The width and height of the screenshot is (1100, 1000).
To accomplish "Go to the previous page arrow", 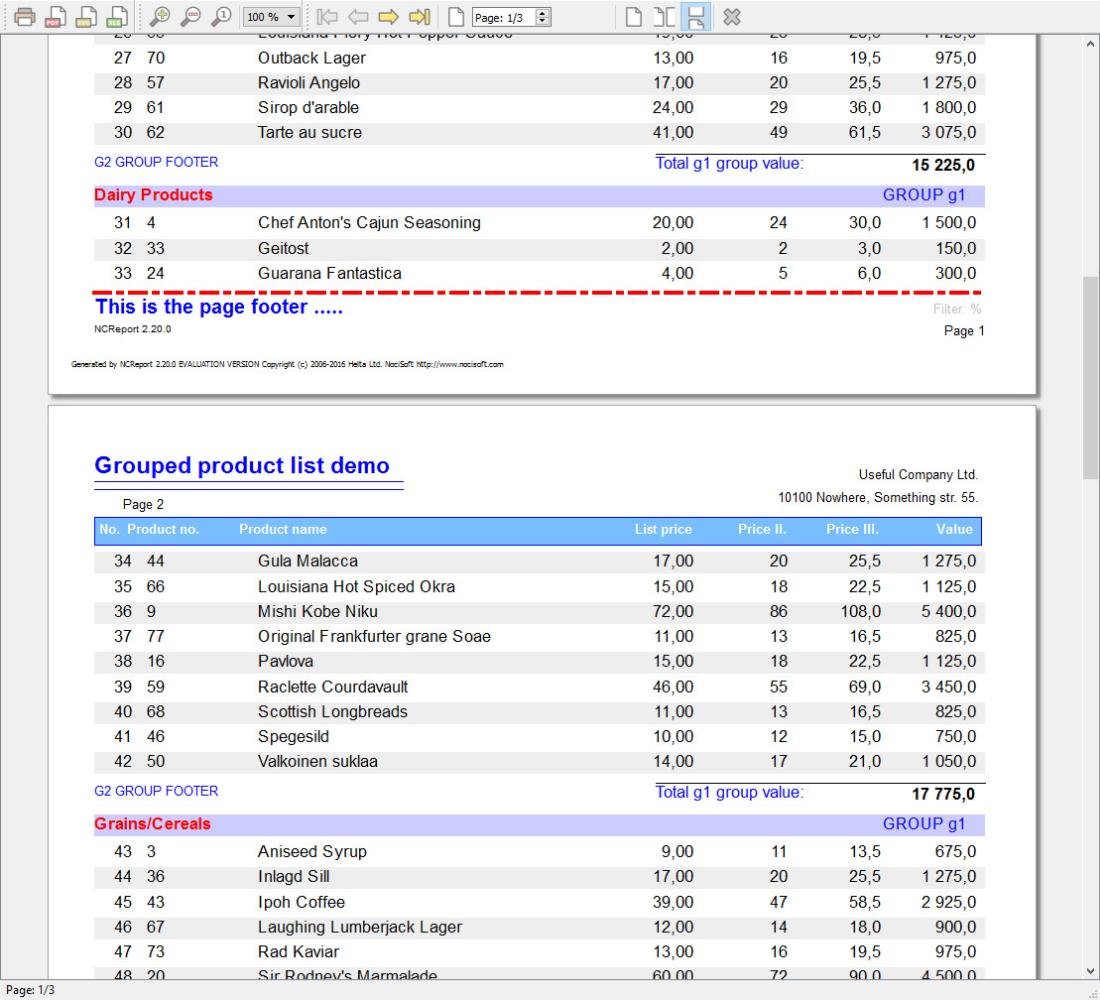I will [x=358, y=17].
